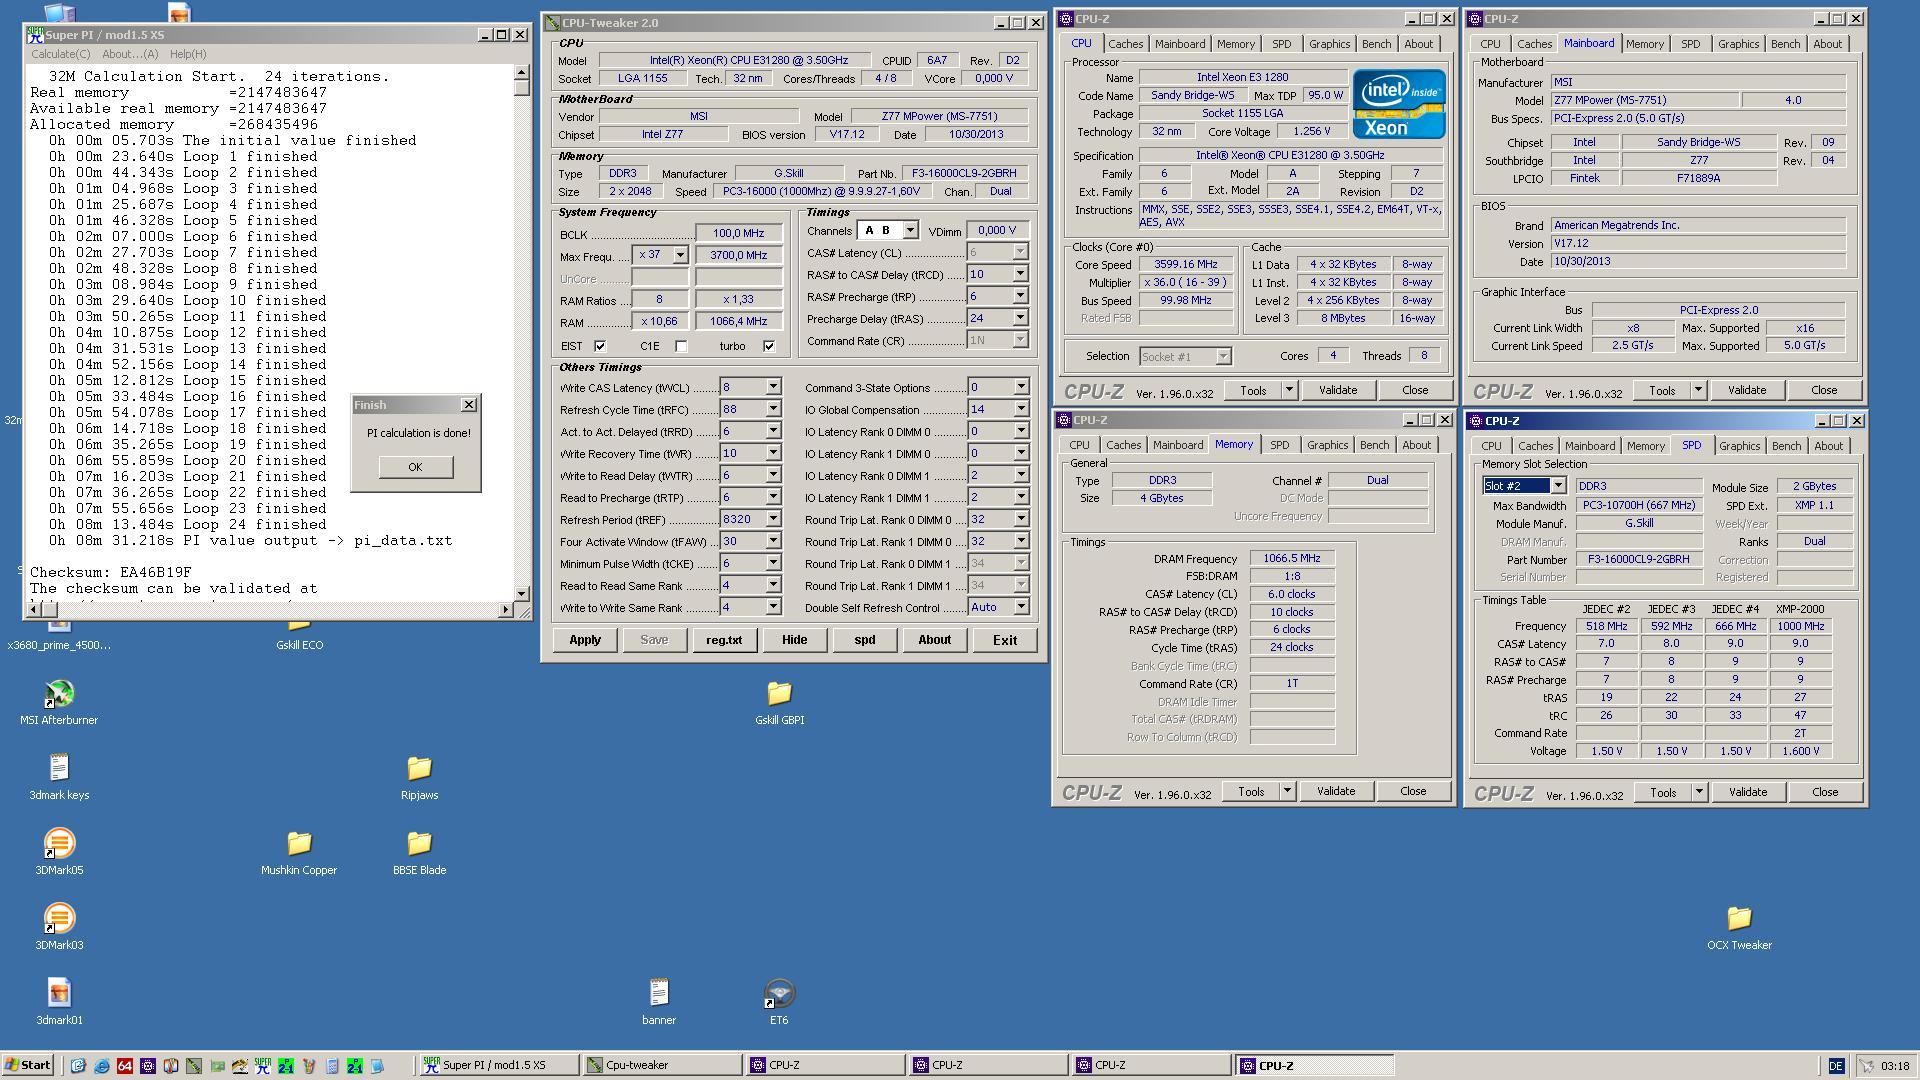This screenshot has height=1080, width=1920.
Task: Expand the Four Activate Window (tFAW) dropdown
Action: pyautogui.click(x=773, y=541)
